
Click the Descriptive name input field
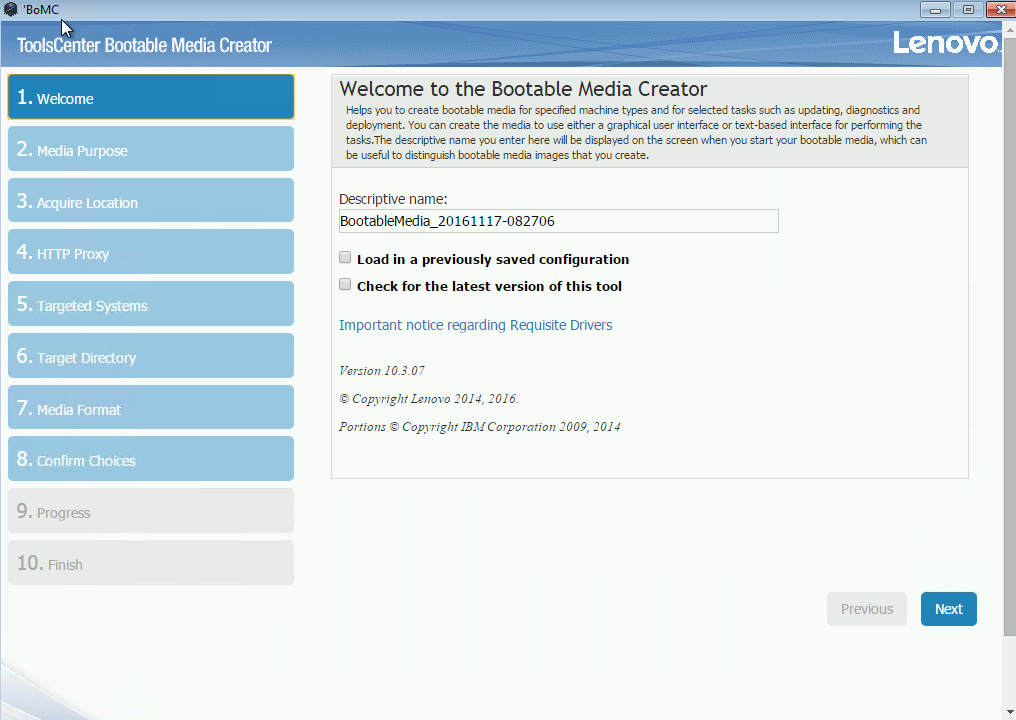click(559, 221)
